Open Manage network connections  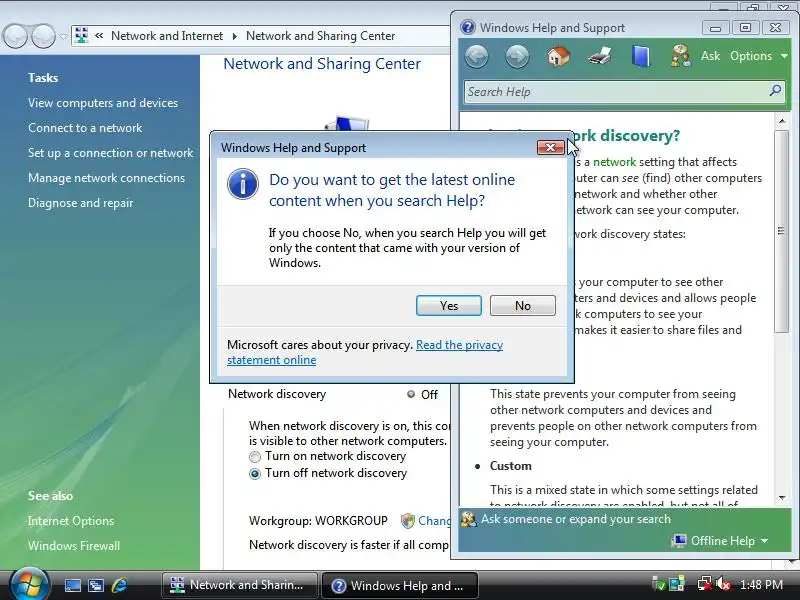click(107, 178)
